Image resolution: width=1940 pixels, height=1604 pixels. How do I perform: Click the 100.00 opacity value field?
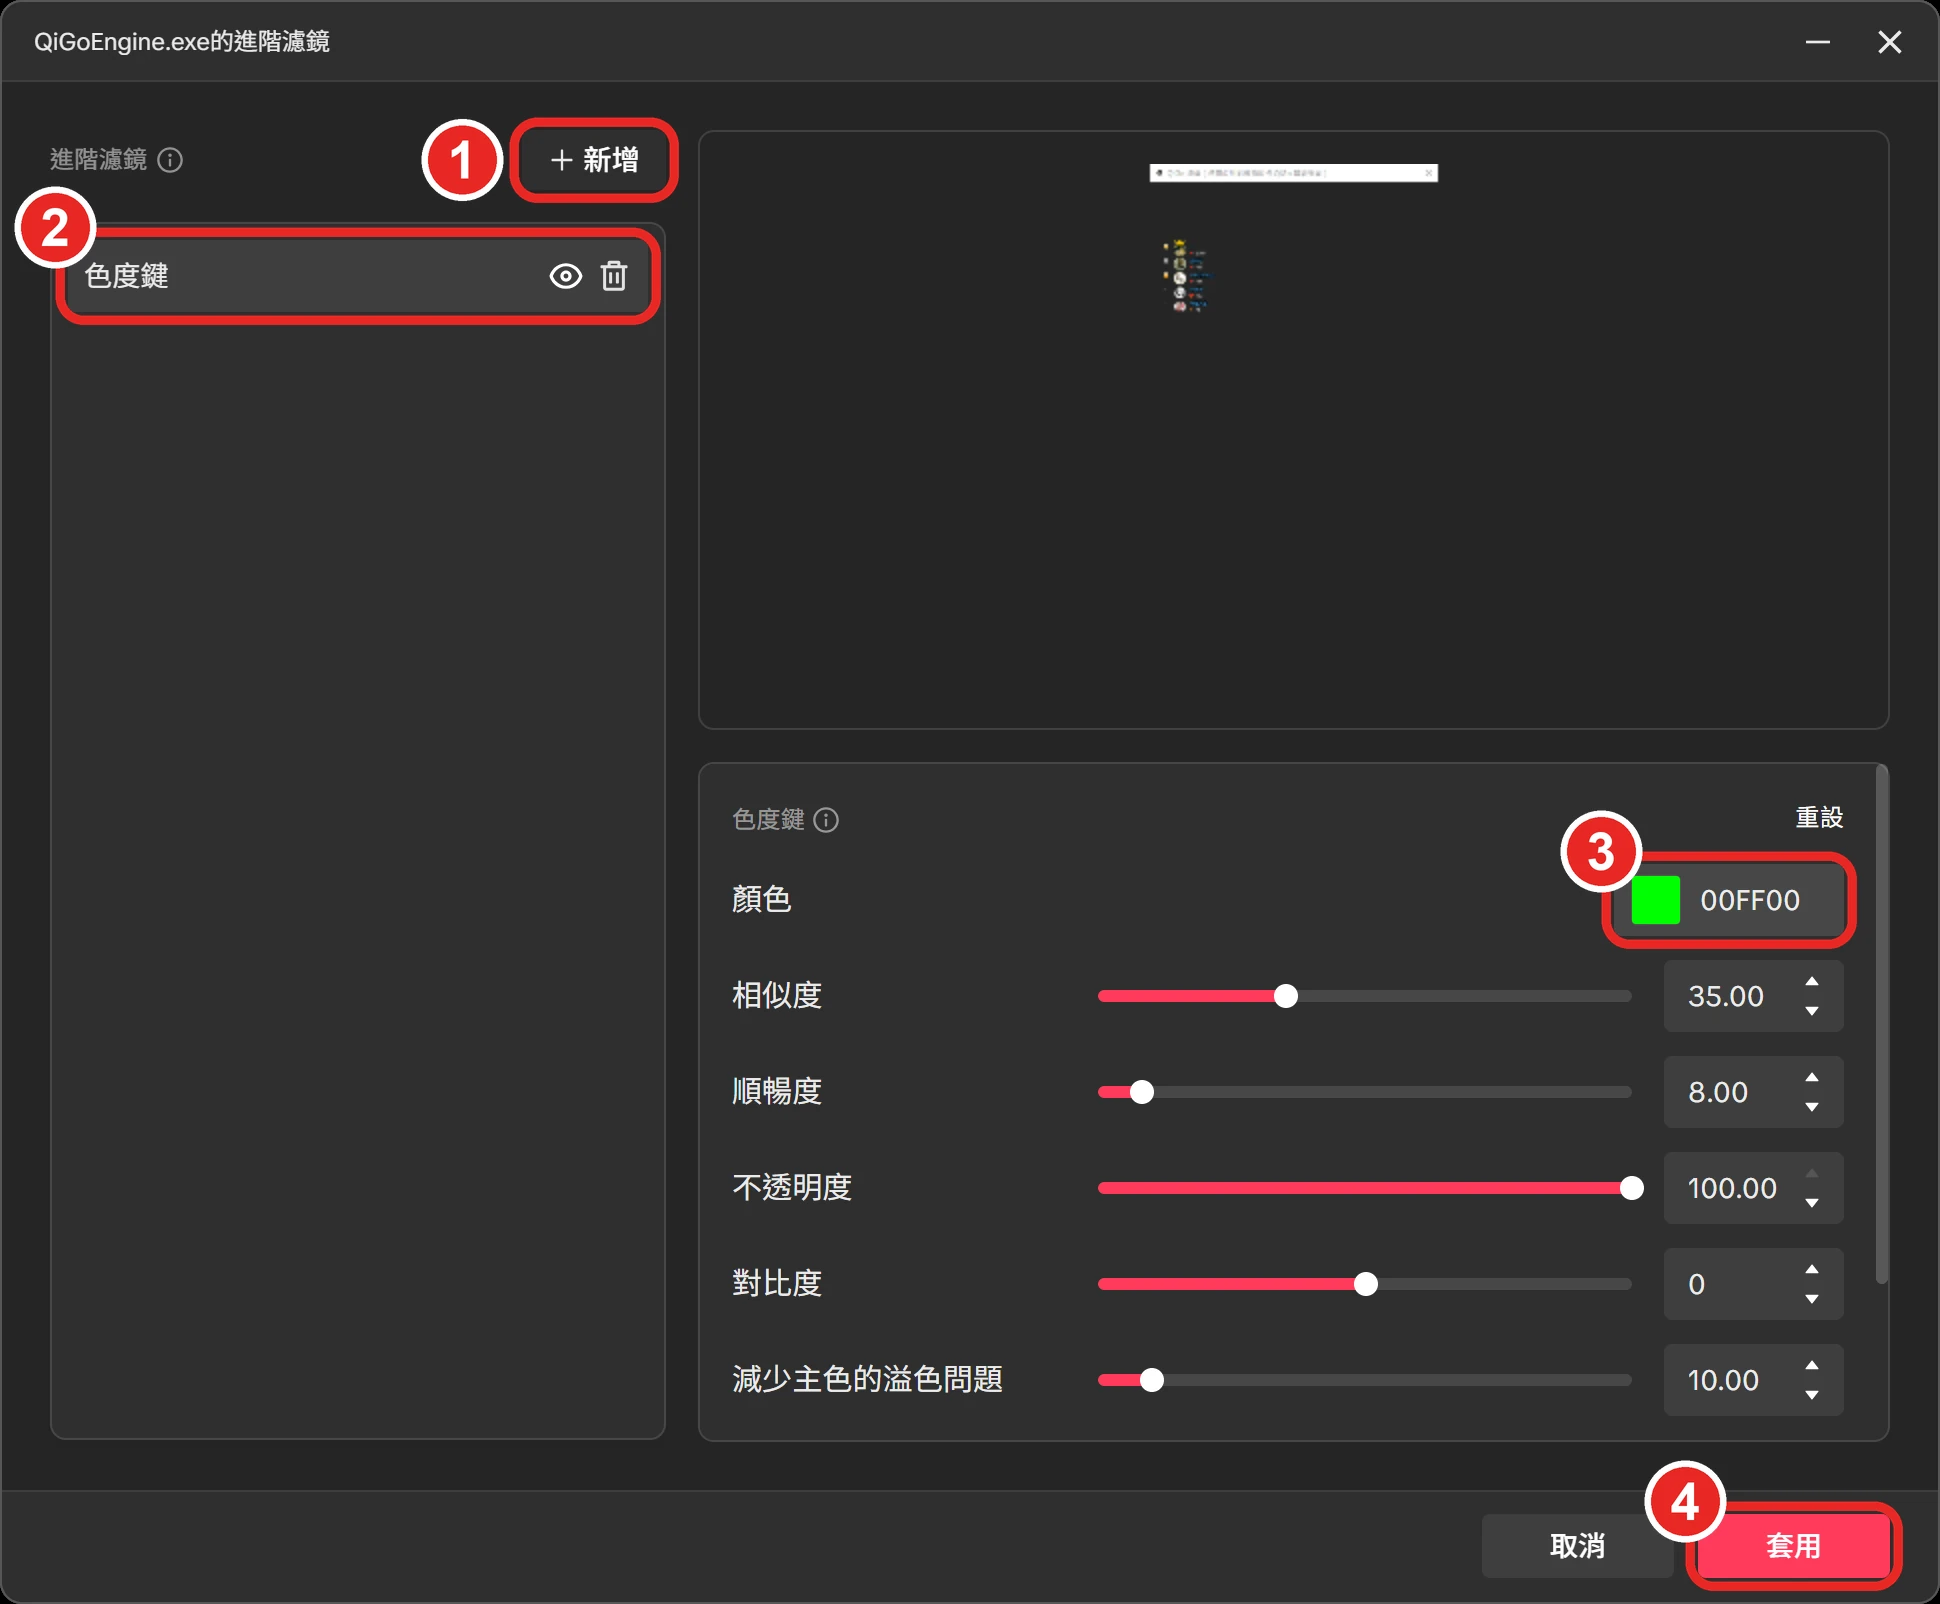[x=1753, y=1188]
